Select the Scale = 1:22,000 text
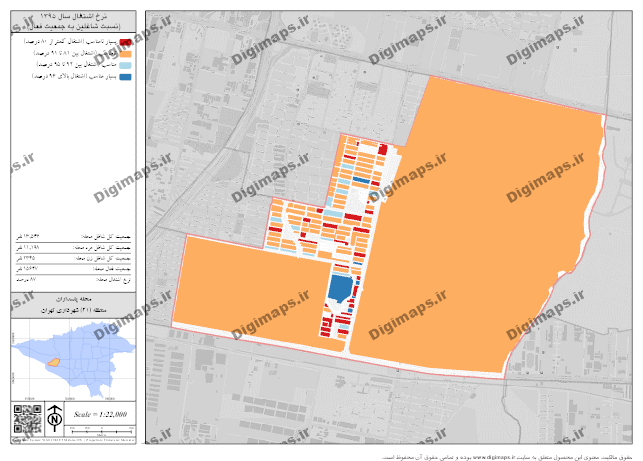 [x=100, y=414]
